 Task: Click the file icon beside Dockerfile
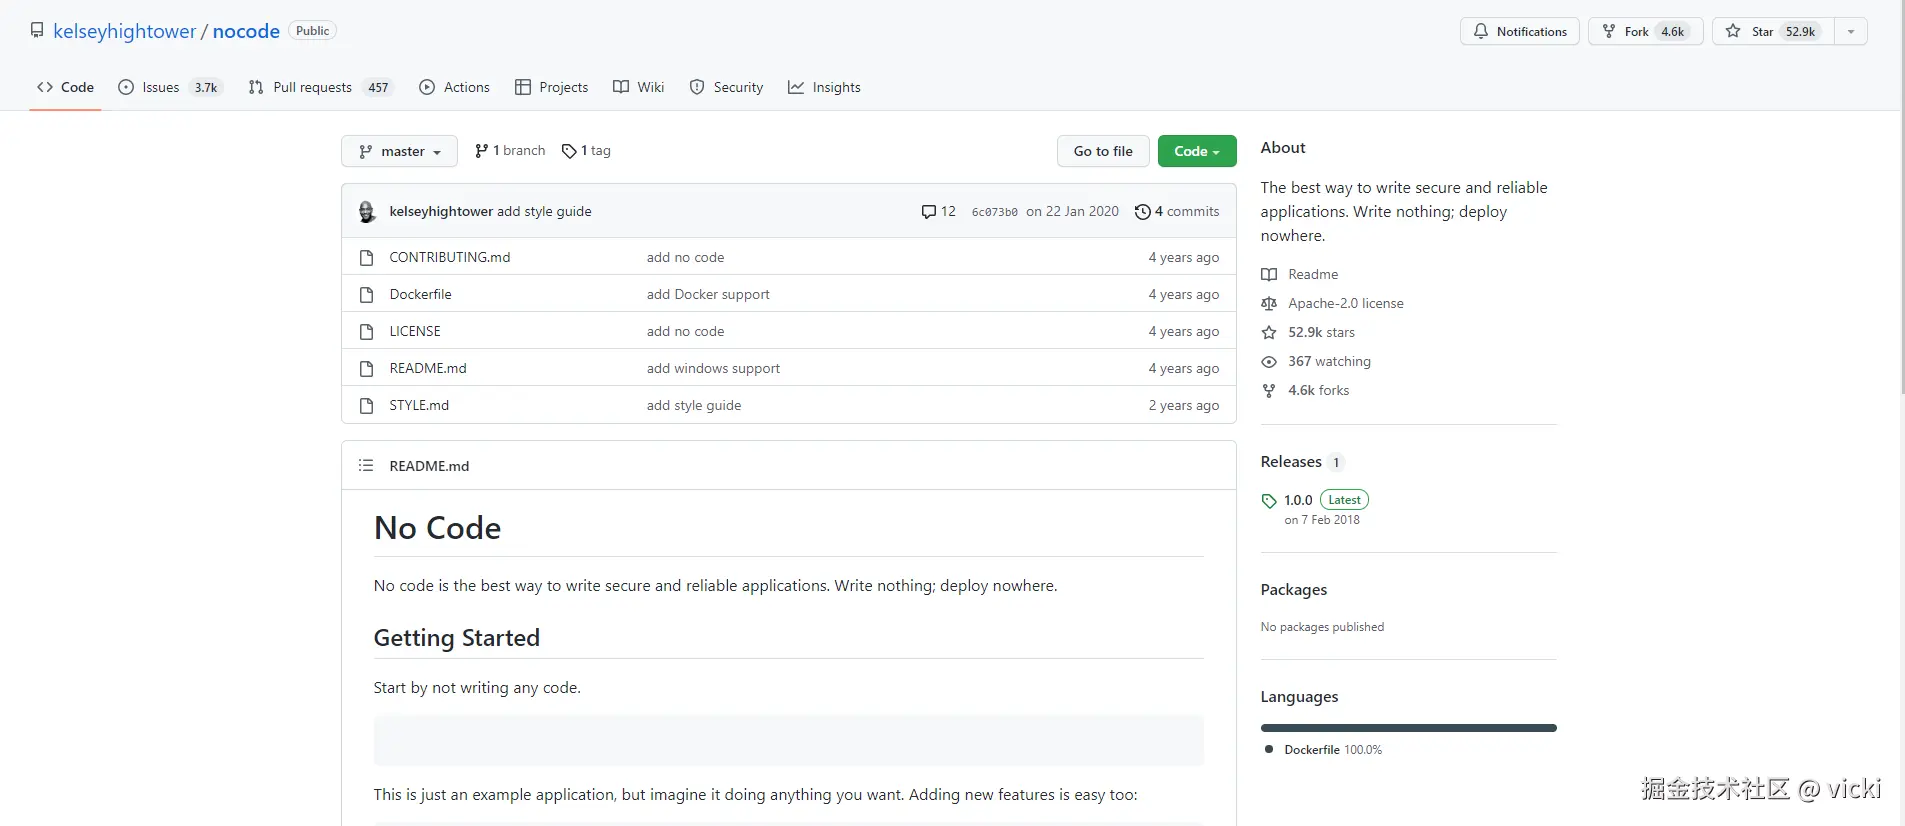[x=366, y=294]
